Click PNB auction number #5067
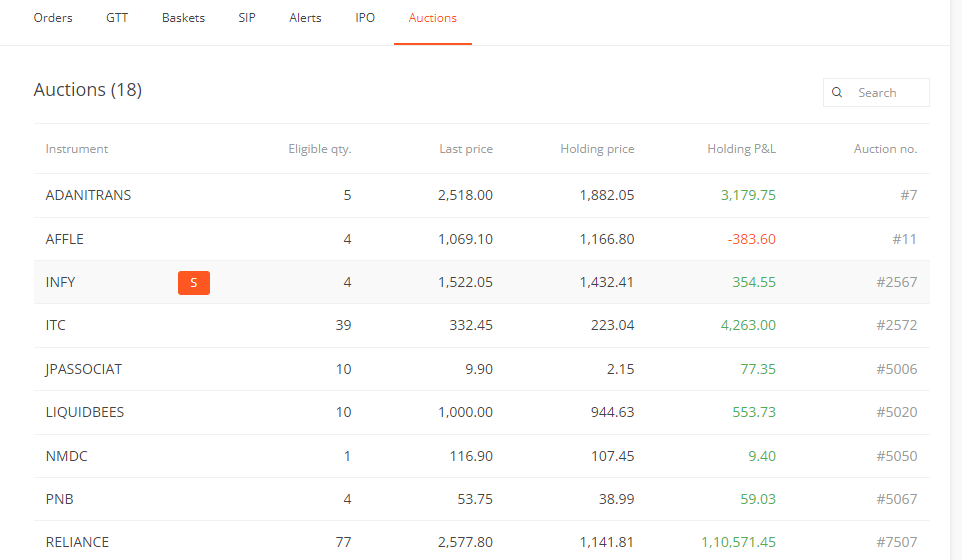962x560 pixels. coord(896,499)
